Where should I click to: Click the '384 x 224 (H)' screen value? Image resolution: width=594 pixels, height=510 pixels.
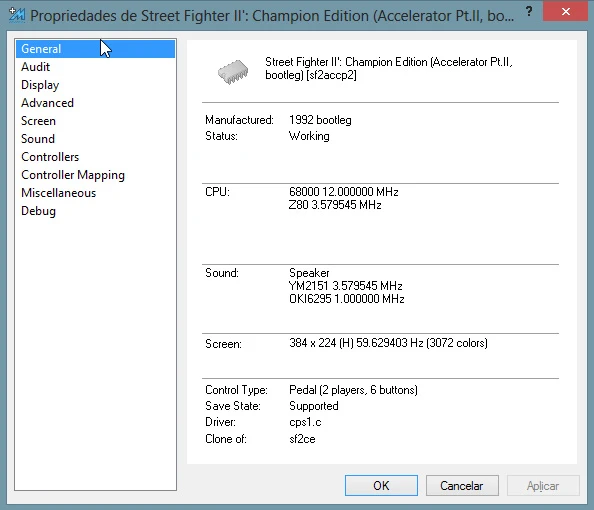pos(321,343)
